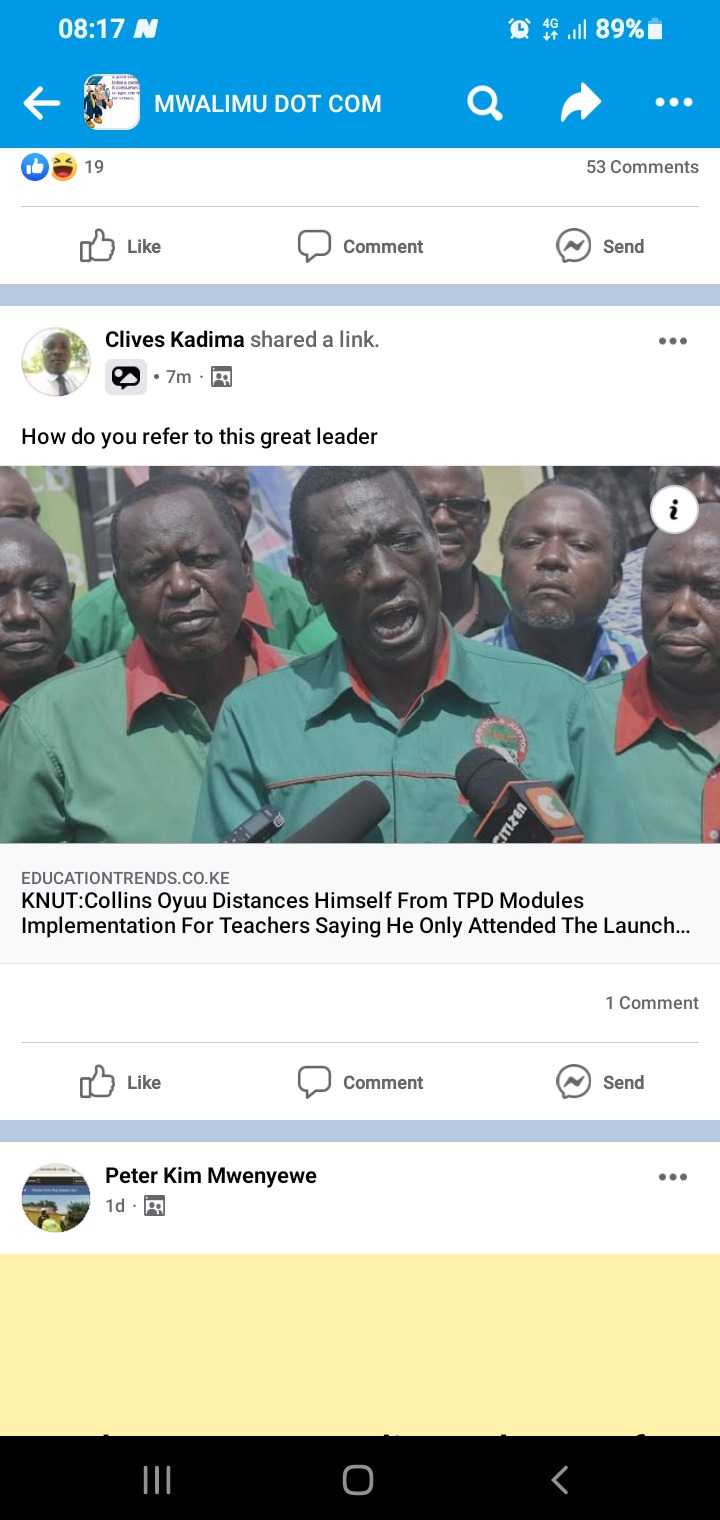Like the post with 53 comments
The height and width of the screenshot is (1520, 720).
click(x=120, y=246)
